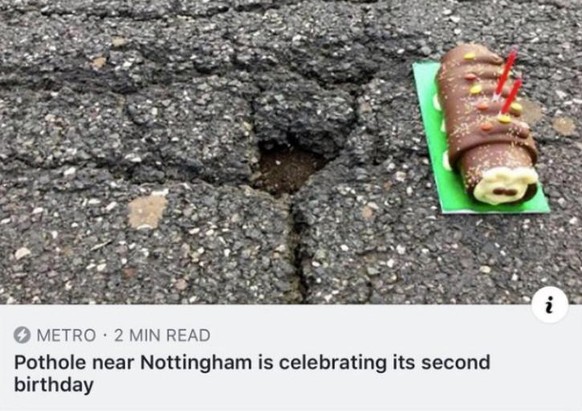Click the word 'Pothole' in the headline
Viewport: 582px width, 411px height.
tap(50, 363)
